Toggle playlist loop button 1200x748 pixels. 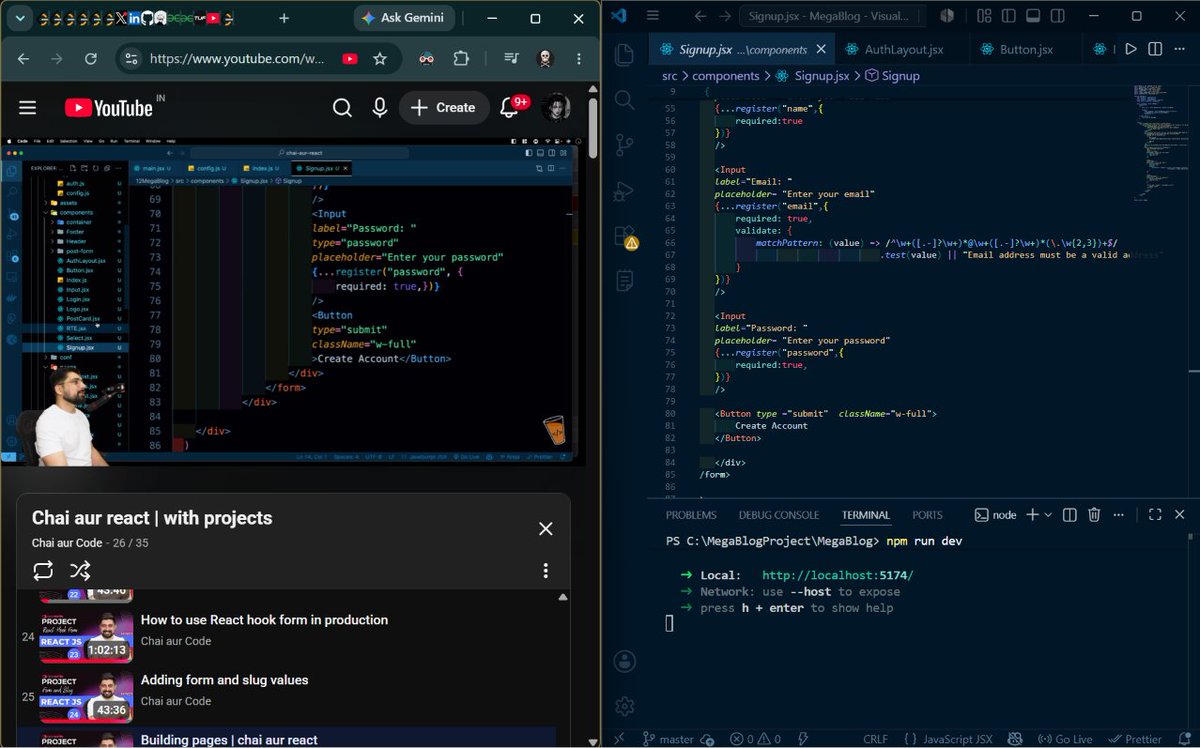(43, 570)
